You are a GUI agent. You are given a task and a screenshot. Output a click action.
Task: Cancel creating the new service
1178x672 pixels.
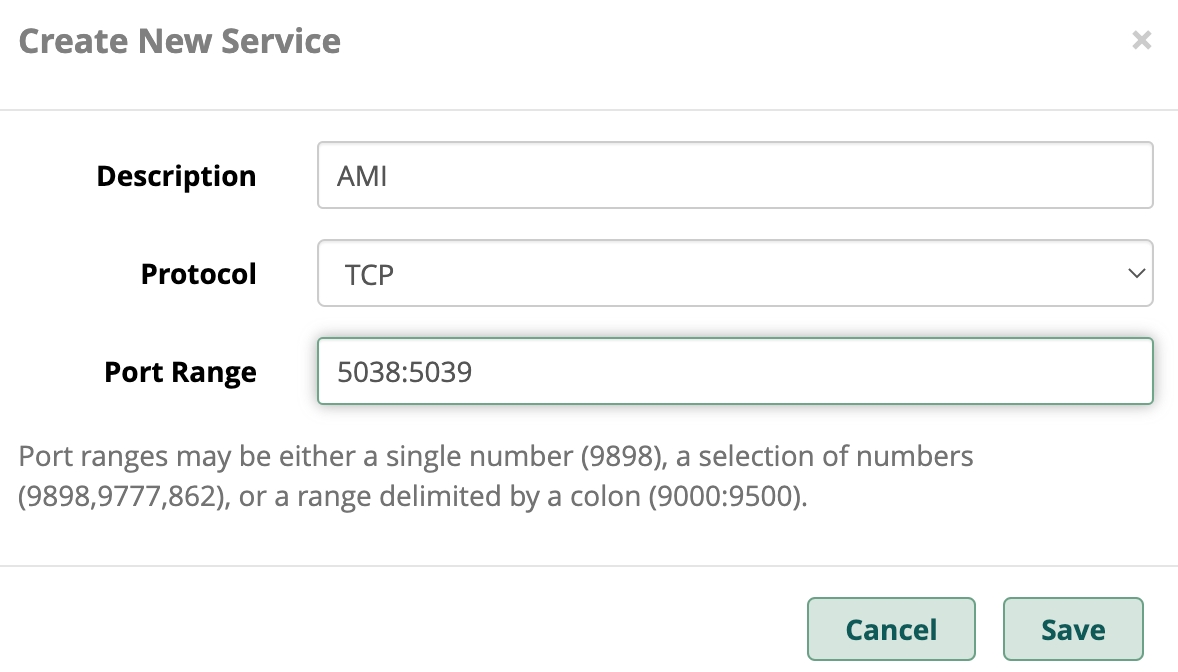tap(891, 629)
